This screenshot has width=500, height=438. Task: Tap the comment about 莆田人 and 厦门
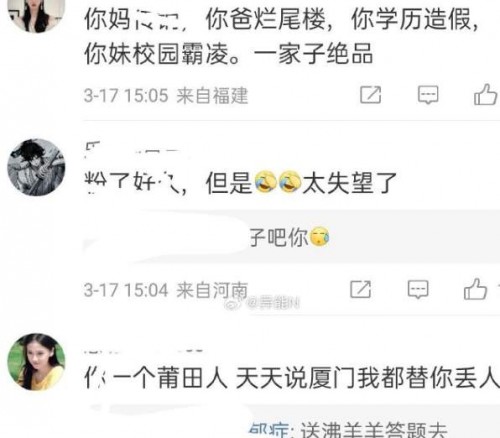coord(292,378)
